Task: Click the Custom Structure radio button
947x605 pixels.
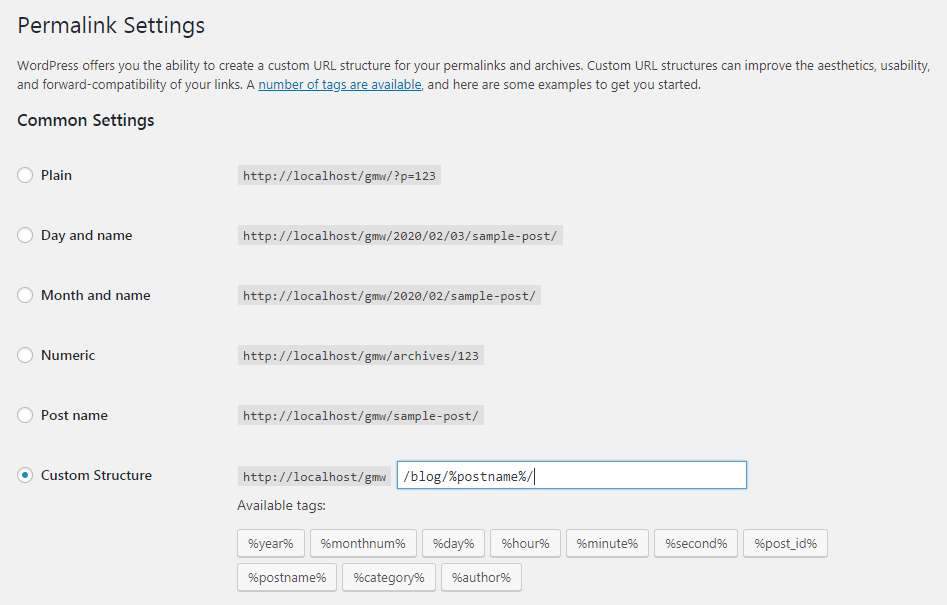Action: click(25, 475)
